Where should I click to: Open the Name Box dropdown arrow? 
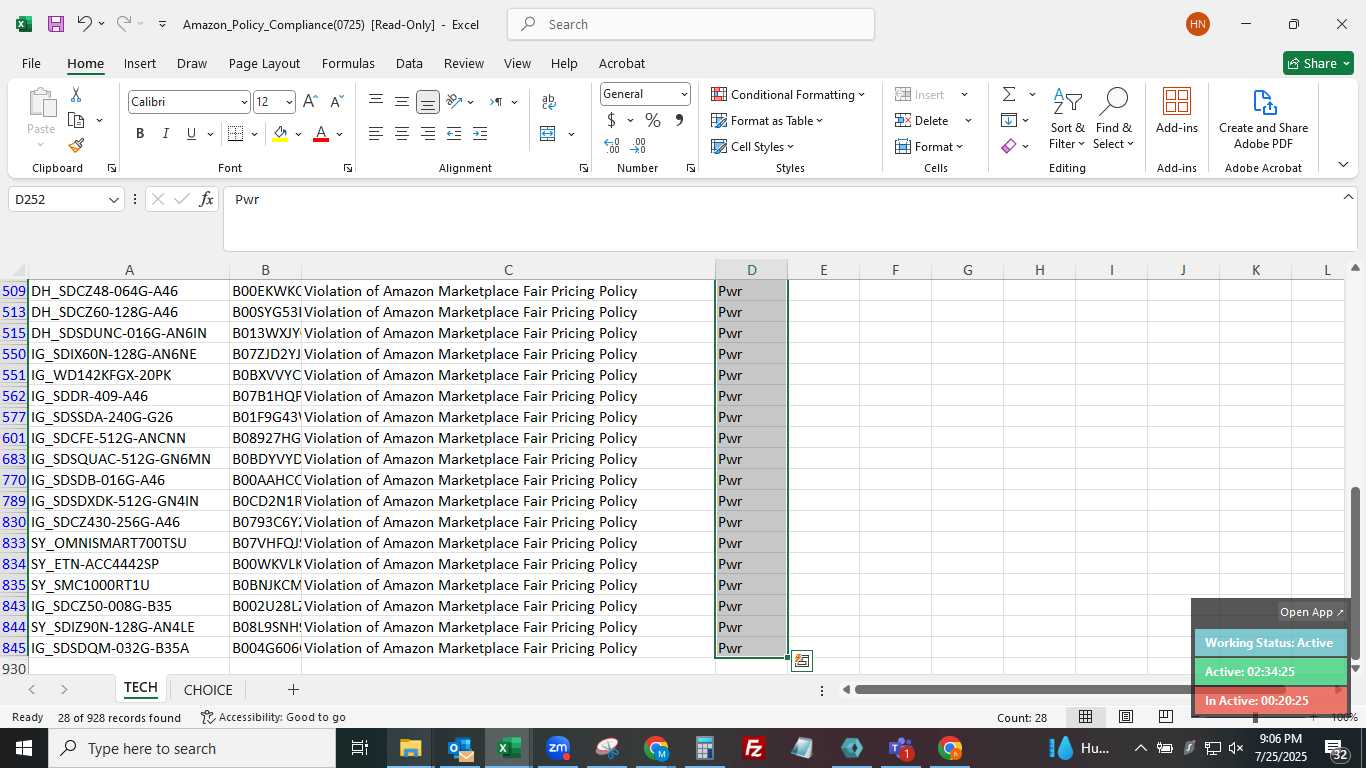click(114, 200)
